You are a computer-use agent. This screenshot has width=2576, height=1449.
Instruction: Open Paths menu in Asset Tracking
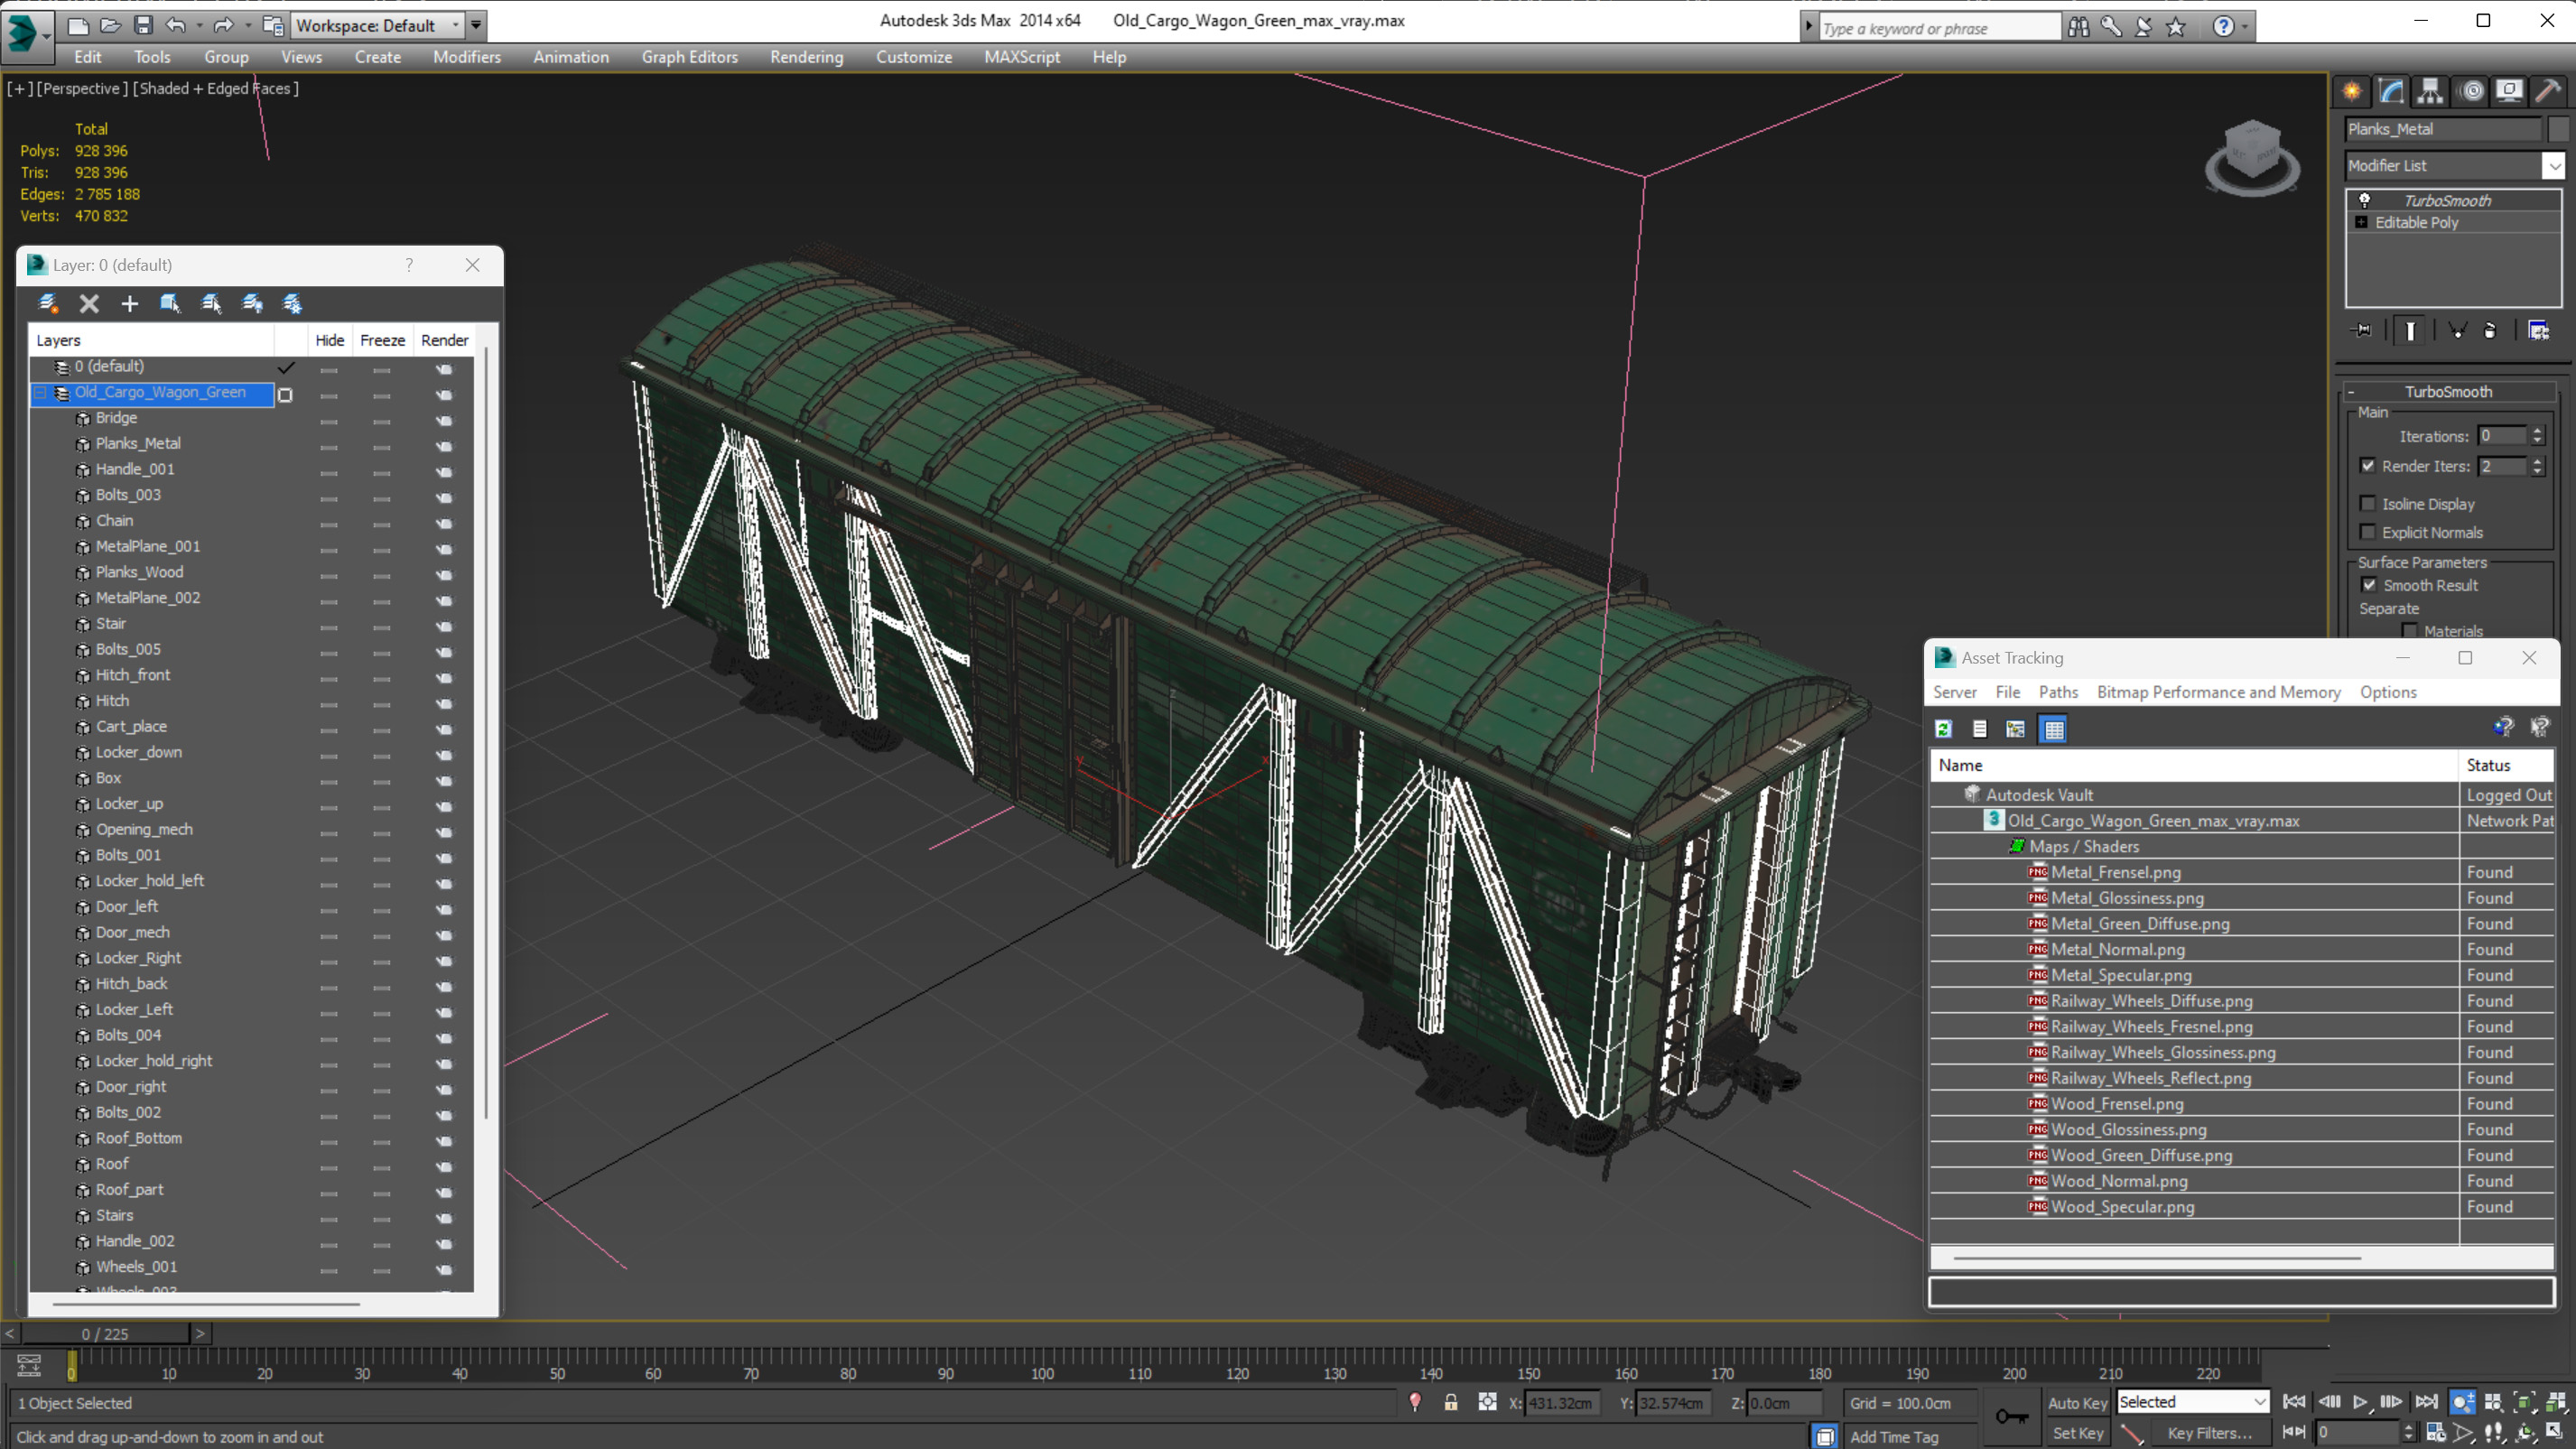(x=2058, y=692)
